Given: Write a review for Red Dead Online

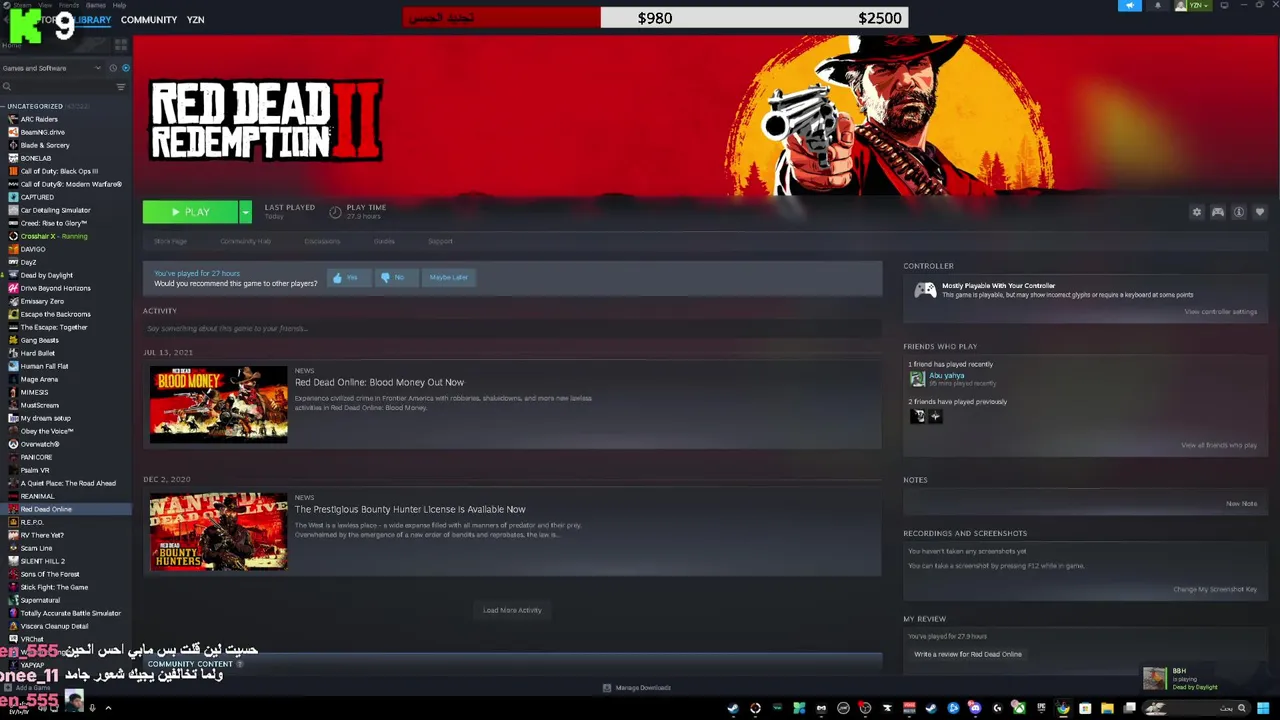Looking at the screenshot, I should tap(967, 654).
